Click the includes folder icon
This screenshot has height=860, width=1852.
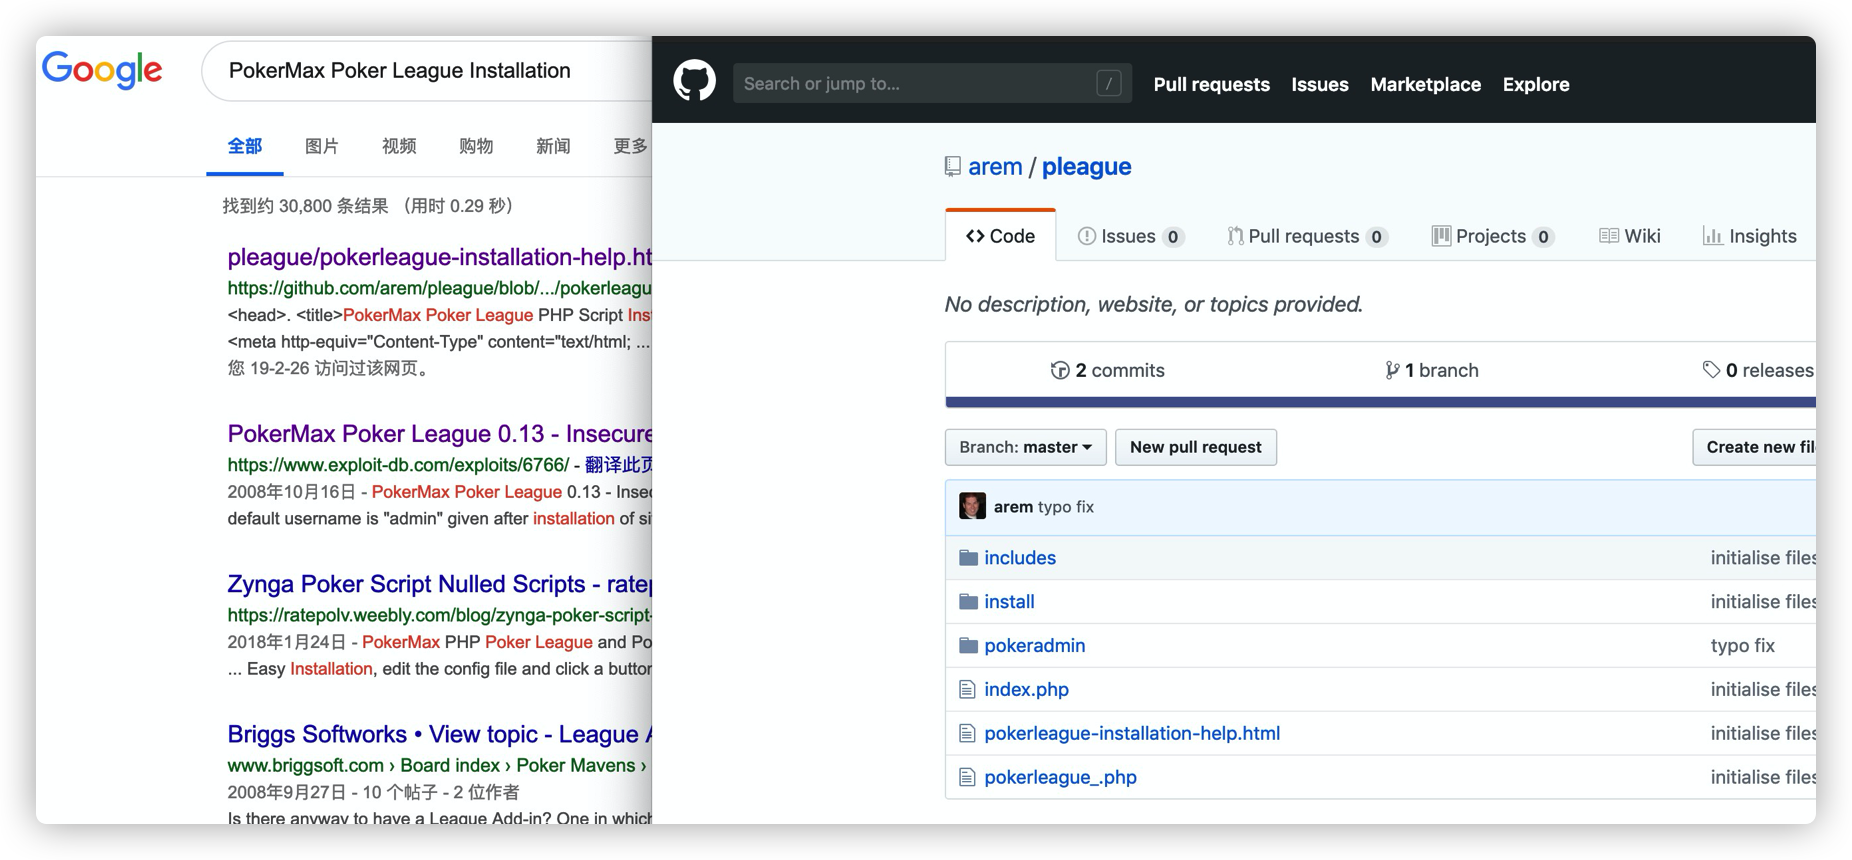coord(968,558)
